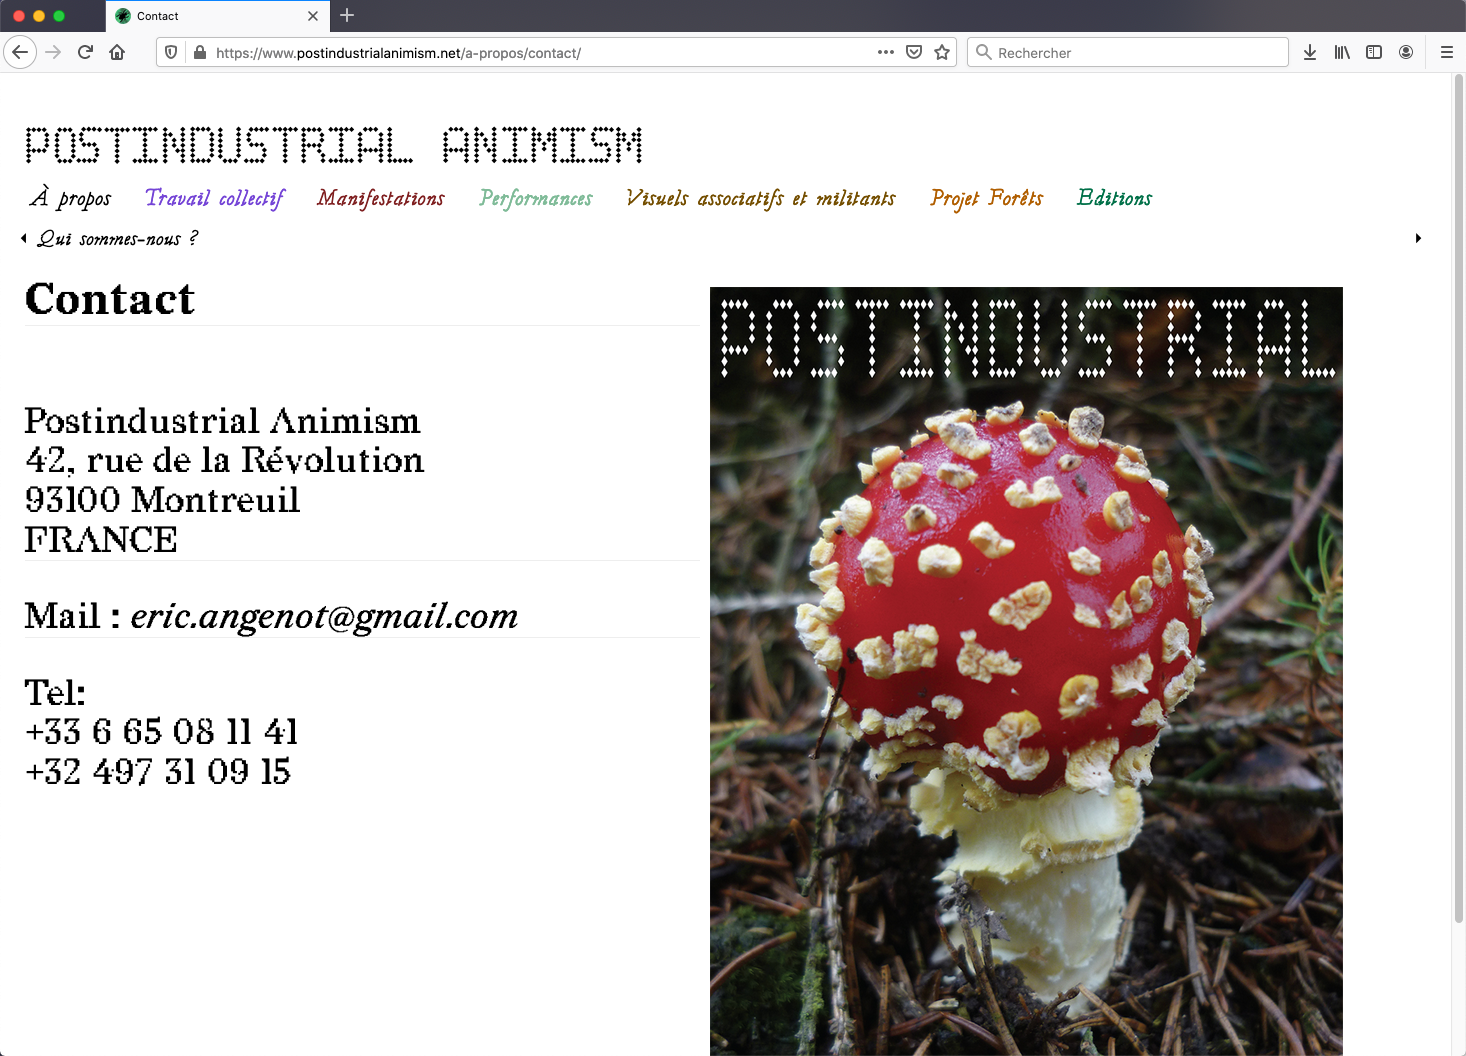This screenshot has width=1466, height=1056.
Task: Go back to the previous page
Action: 20,52
